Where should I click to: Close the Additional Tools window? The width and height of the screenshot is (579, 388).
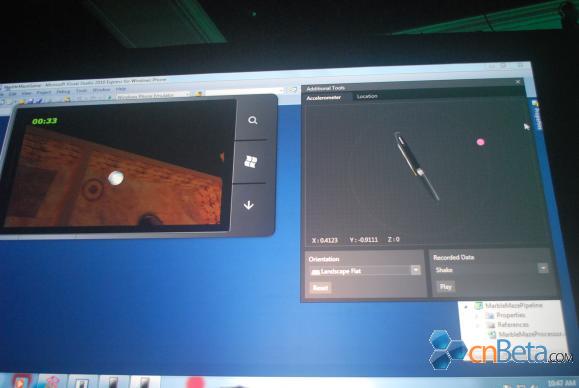pos(518,82)
